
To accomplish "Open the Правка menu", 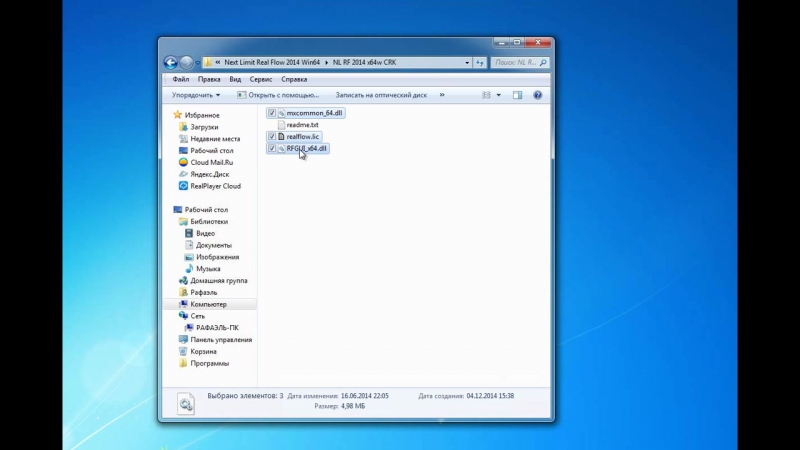I will tap(209, 80).
